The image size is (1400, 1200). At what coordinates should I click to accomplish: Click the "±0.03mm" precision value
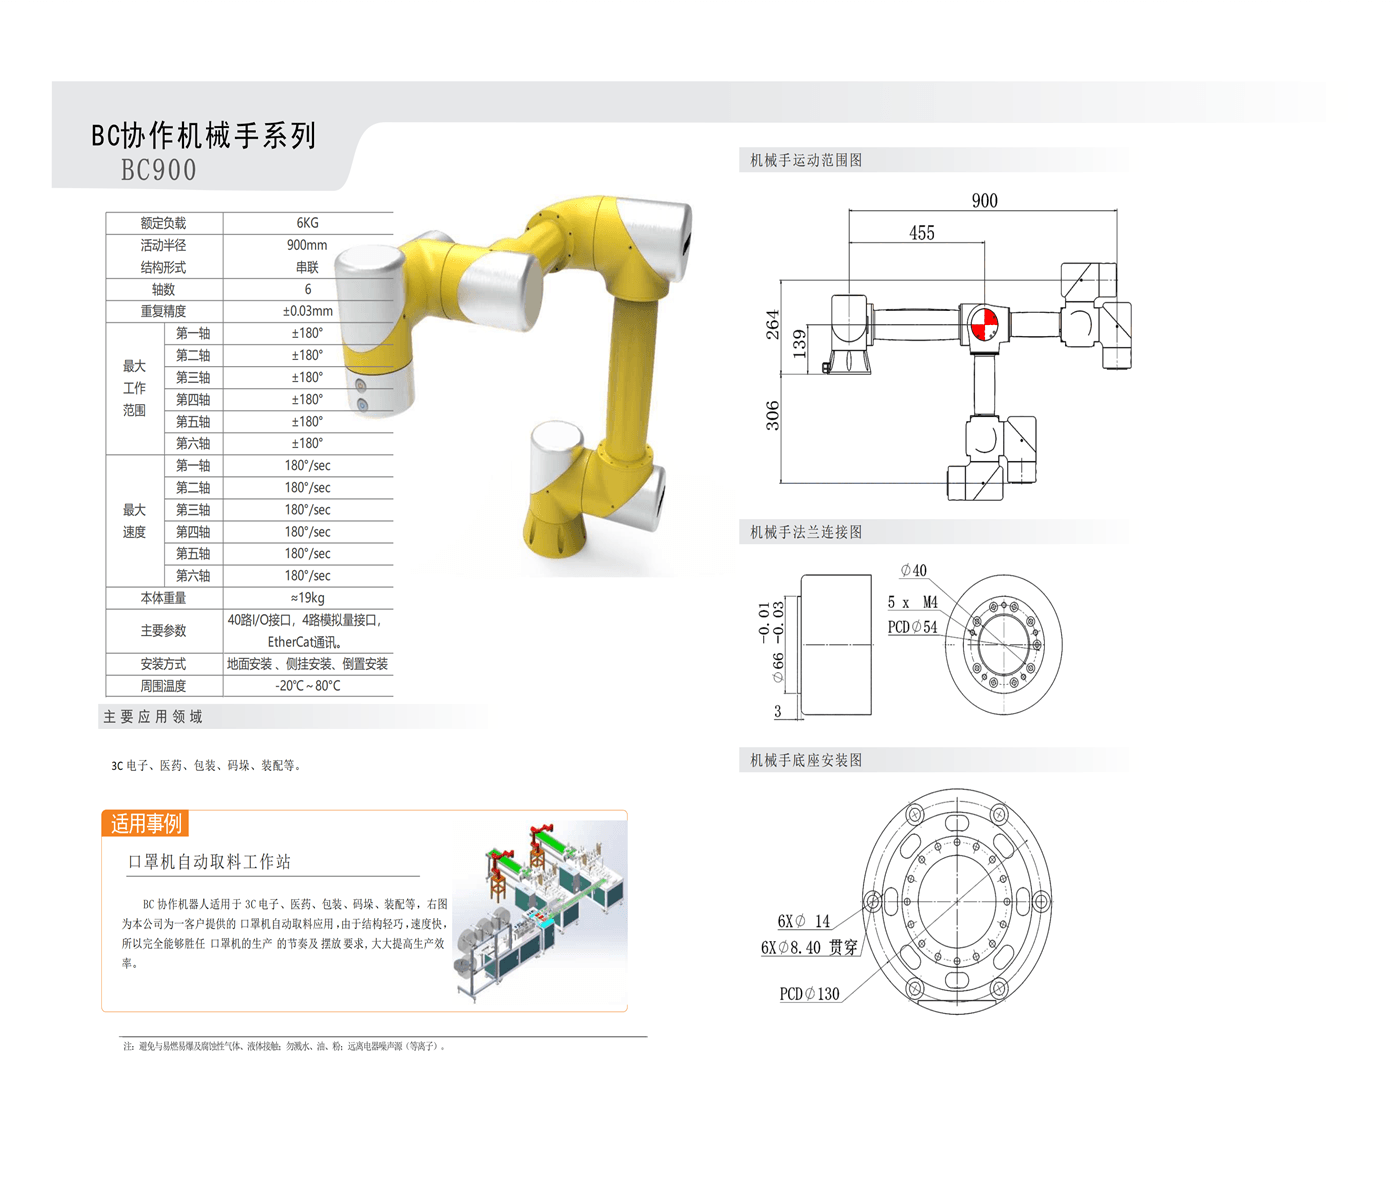point(307,311)
